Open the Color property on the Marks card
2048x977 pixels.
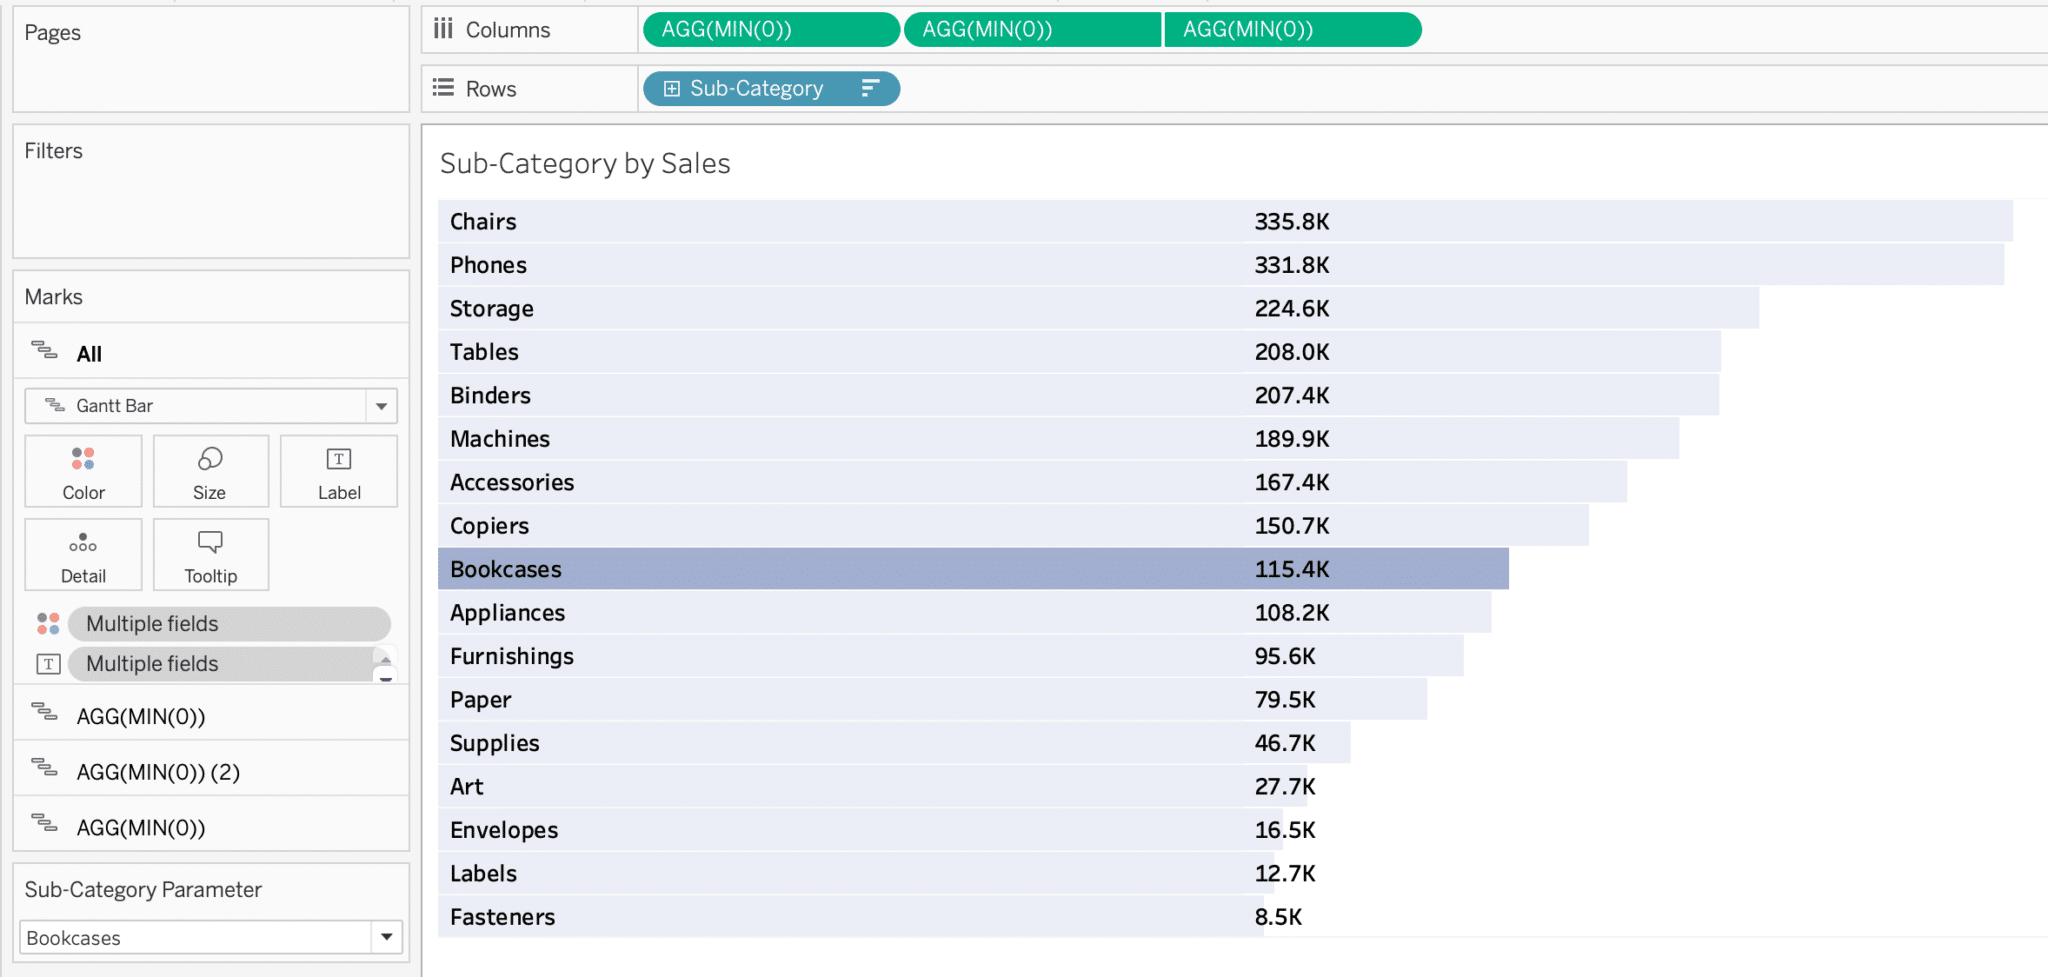click(83, 471)
